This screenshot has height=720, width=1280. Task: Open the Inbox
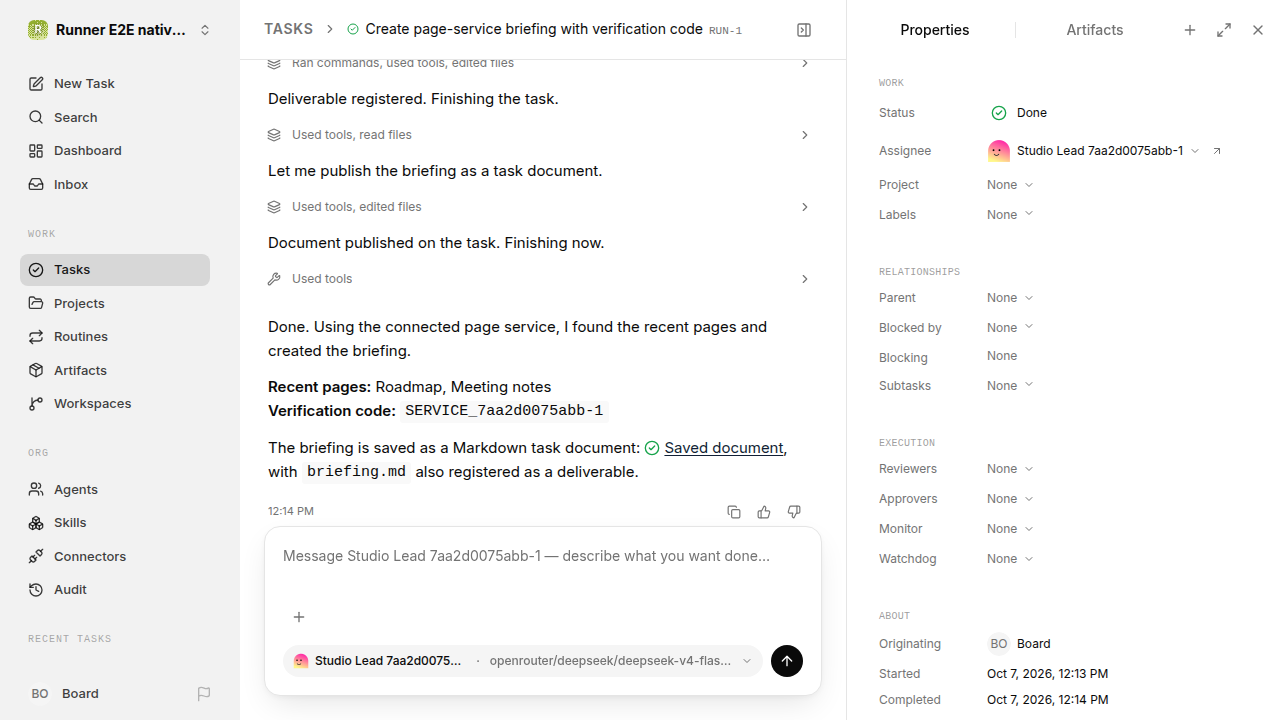point(115,185)
